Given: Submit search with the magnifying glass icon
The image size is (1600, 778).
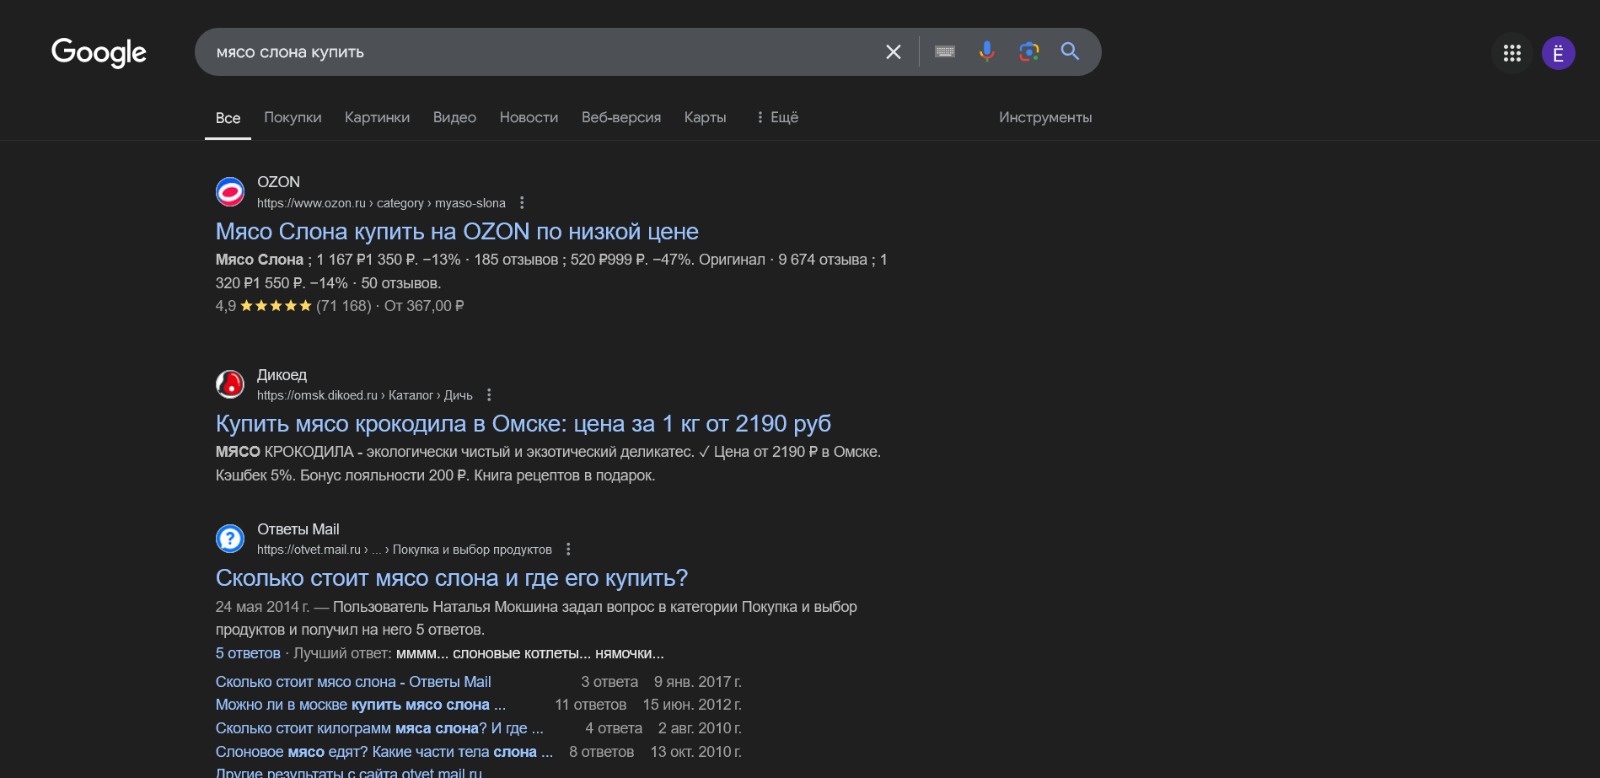Looking at the screenshot, I should (x=1070, y=52).
